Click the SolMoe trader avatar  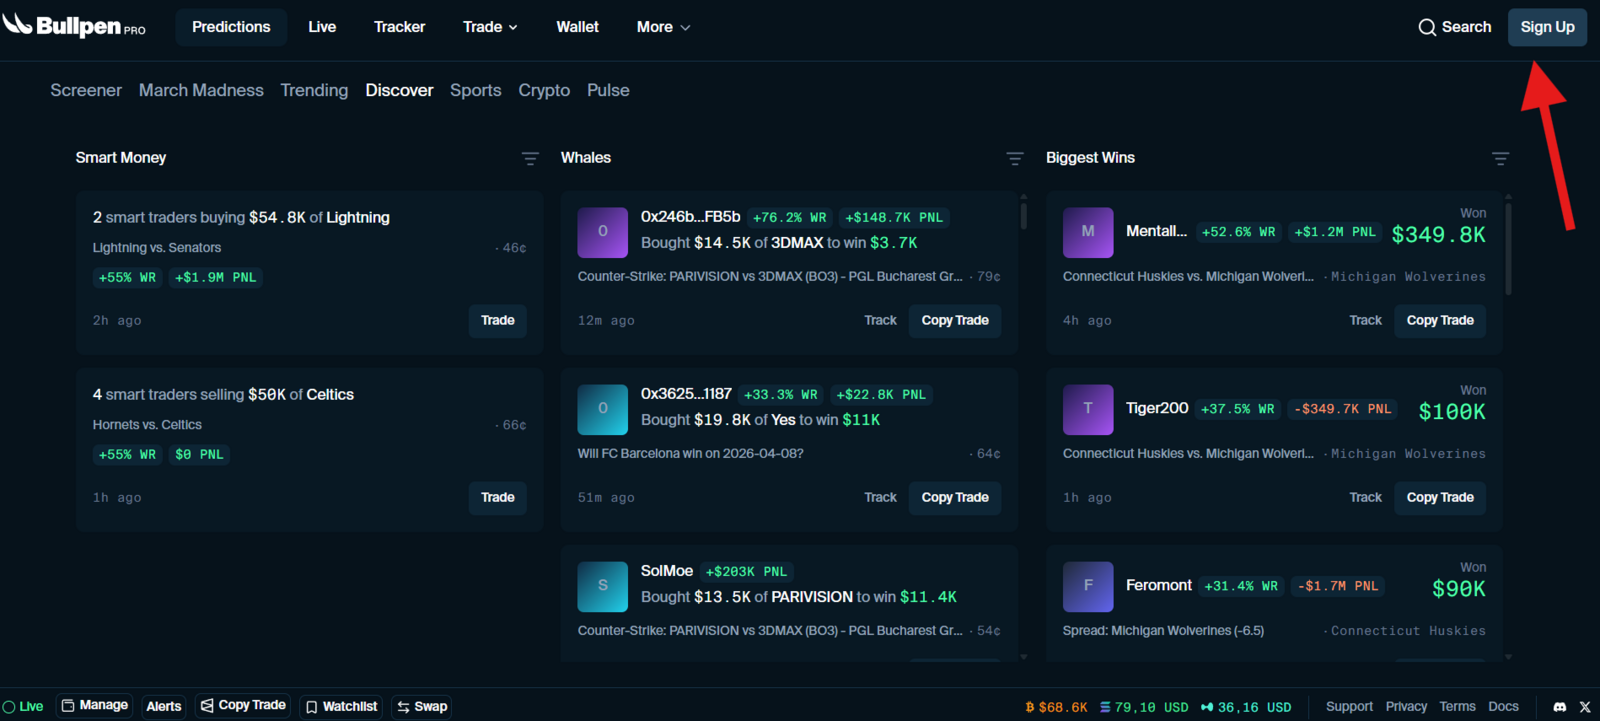click(602, 586)
